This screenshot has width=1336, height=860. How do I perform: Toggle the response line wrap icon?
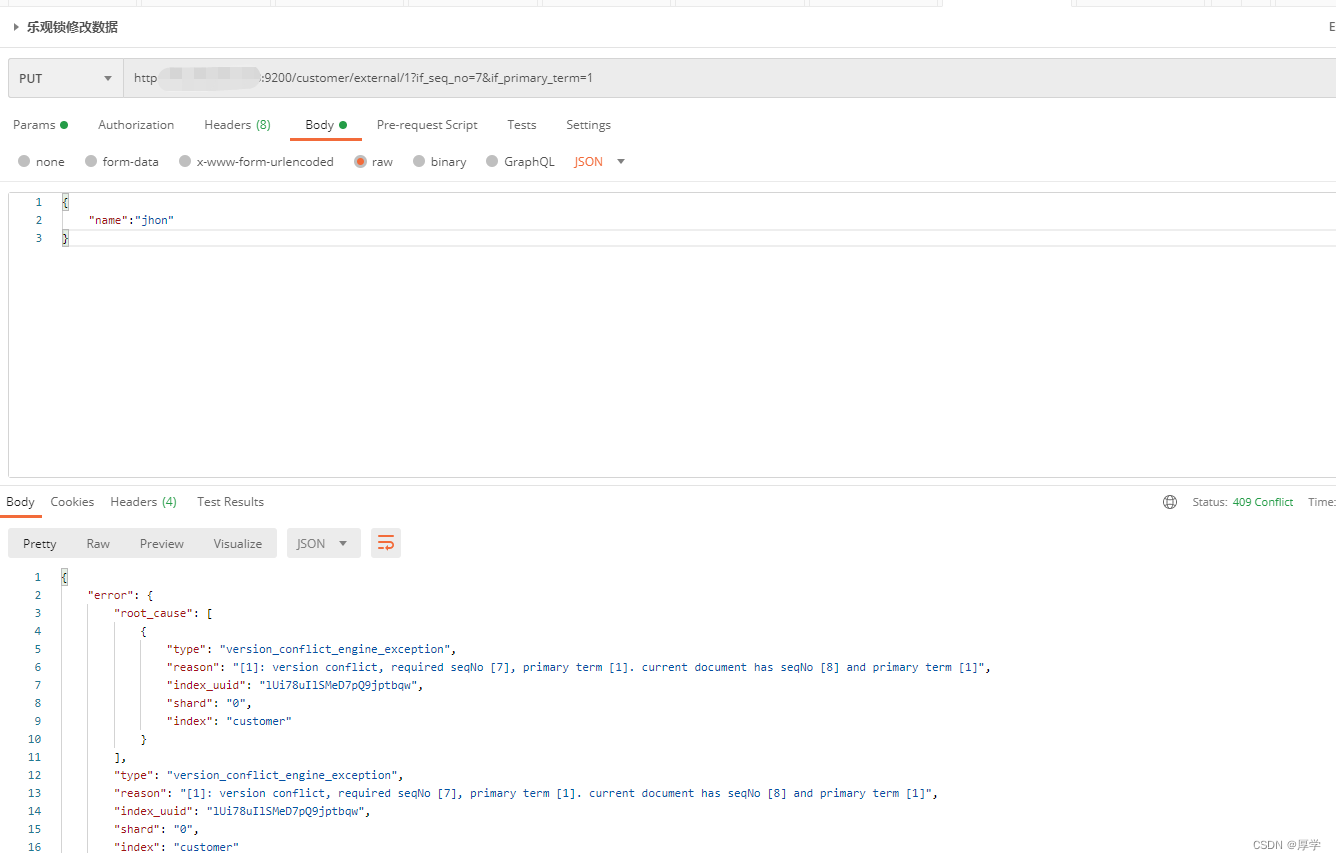tap(386, 544)
